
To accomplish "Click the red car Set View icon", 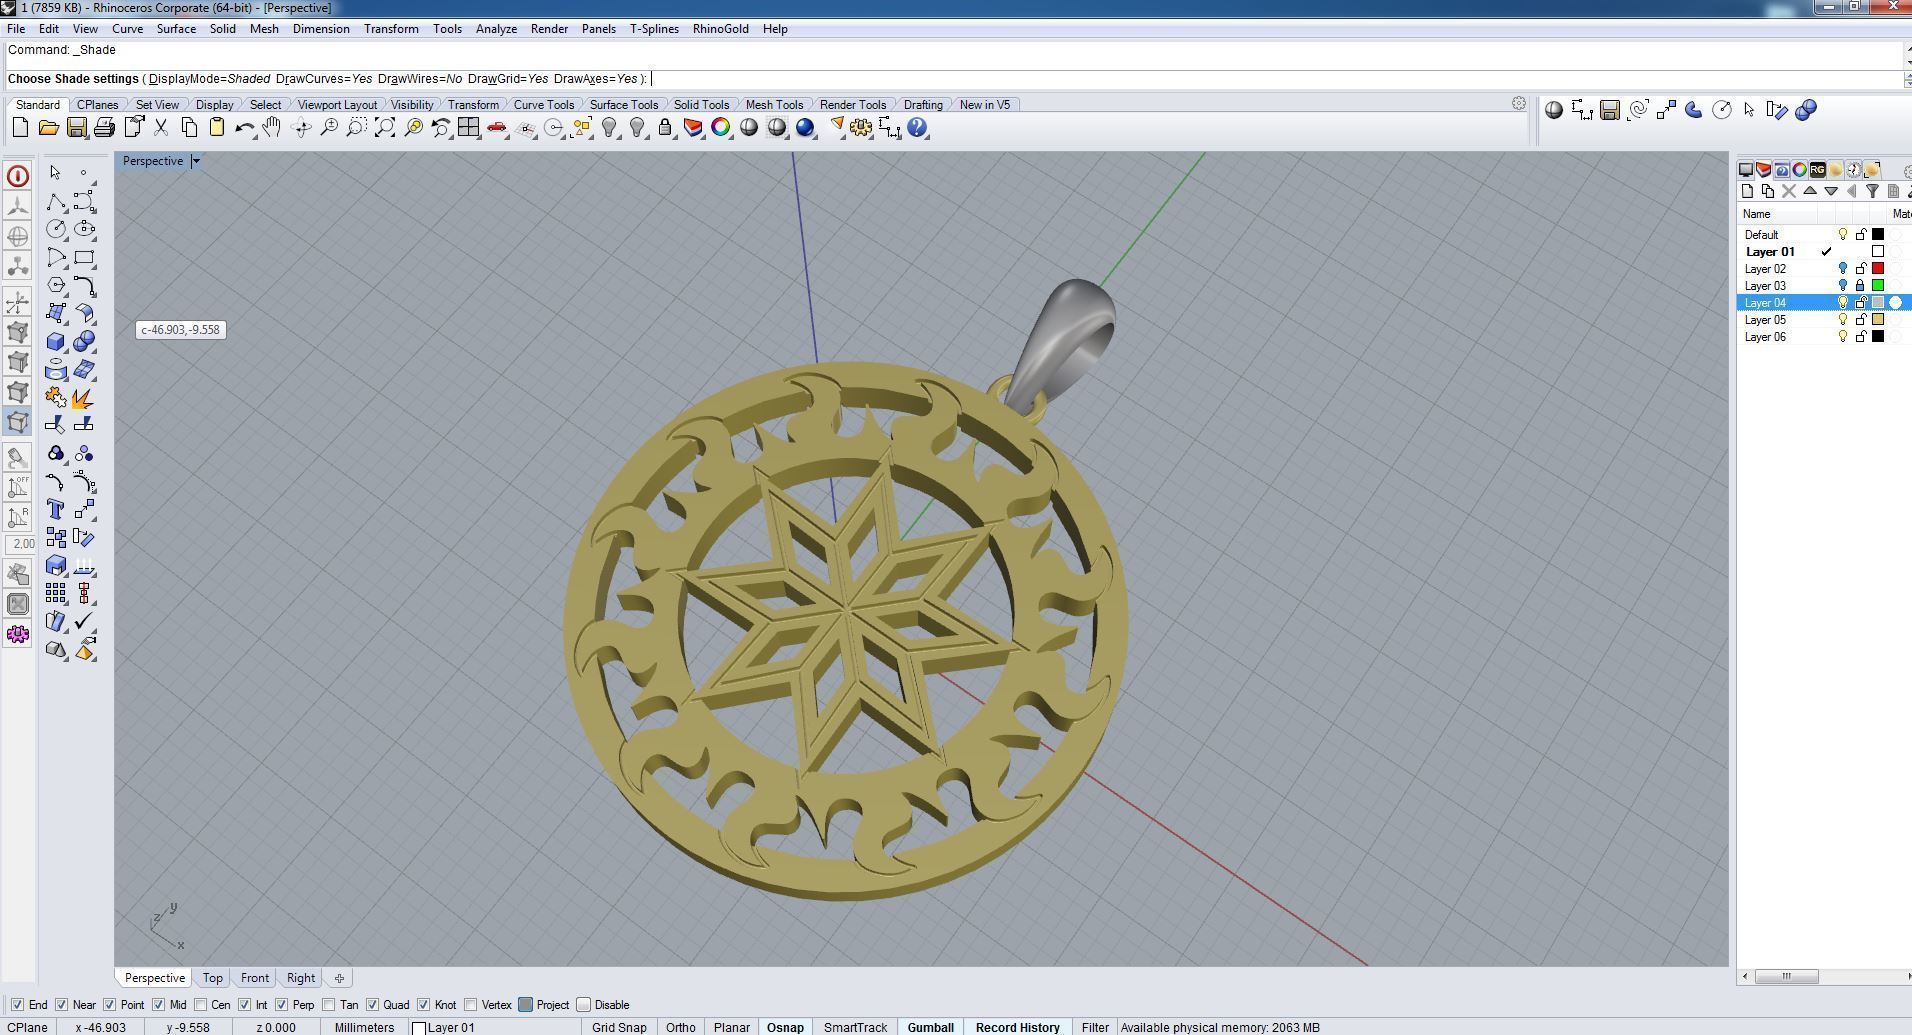I will pos(497,128).
